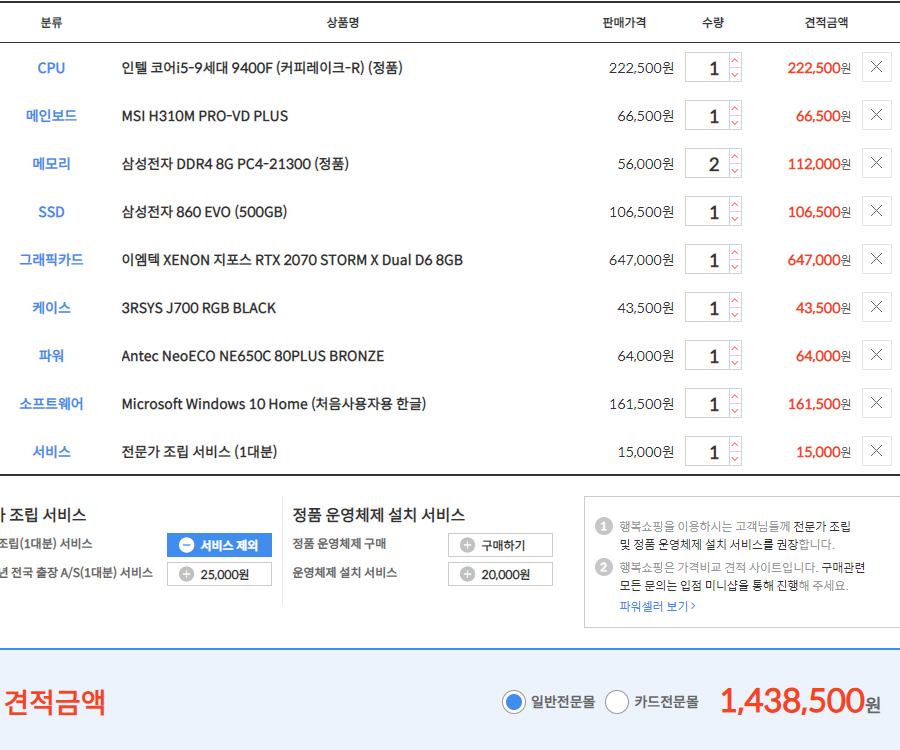Select the 일반전문몰 radio option
Screen dimensions: 900x750
pyautogui.click(x=514, y=701)
